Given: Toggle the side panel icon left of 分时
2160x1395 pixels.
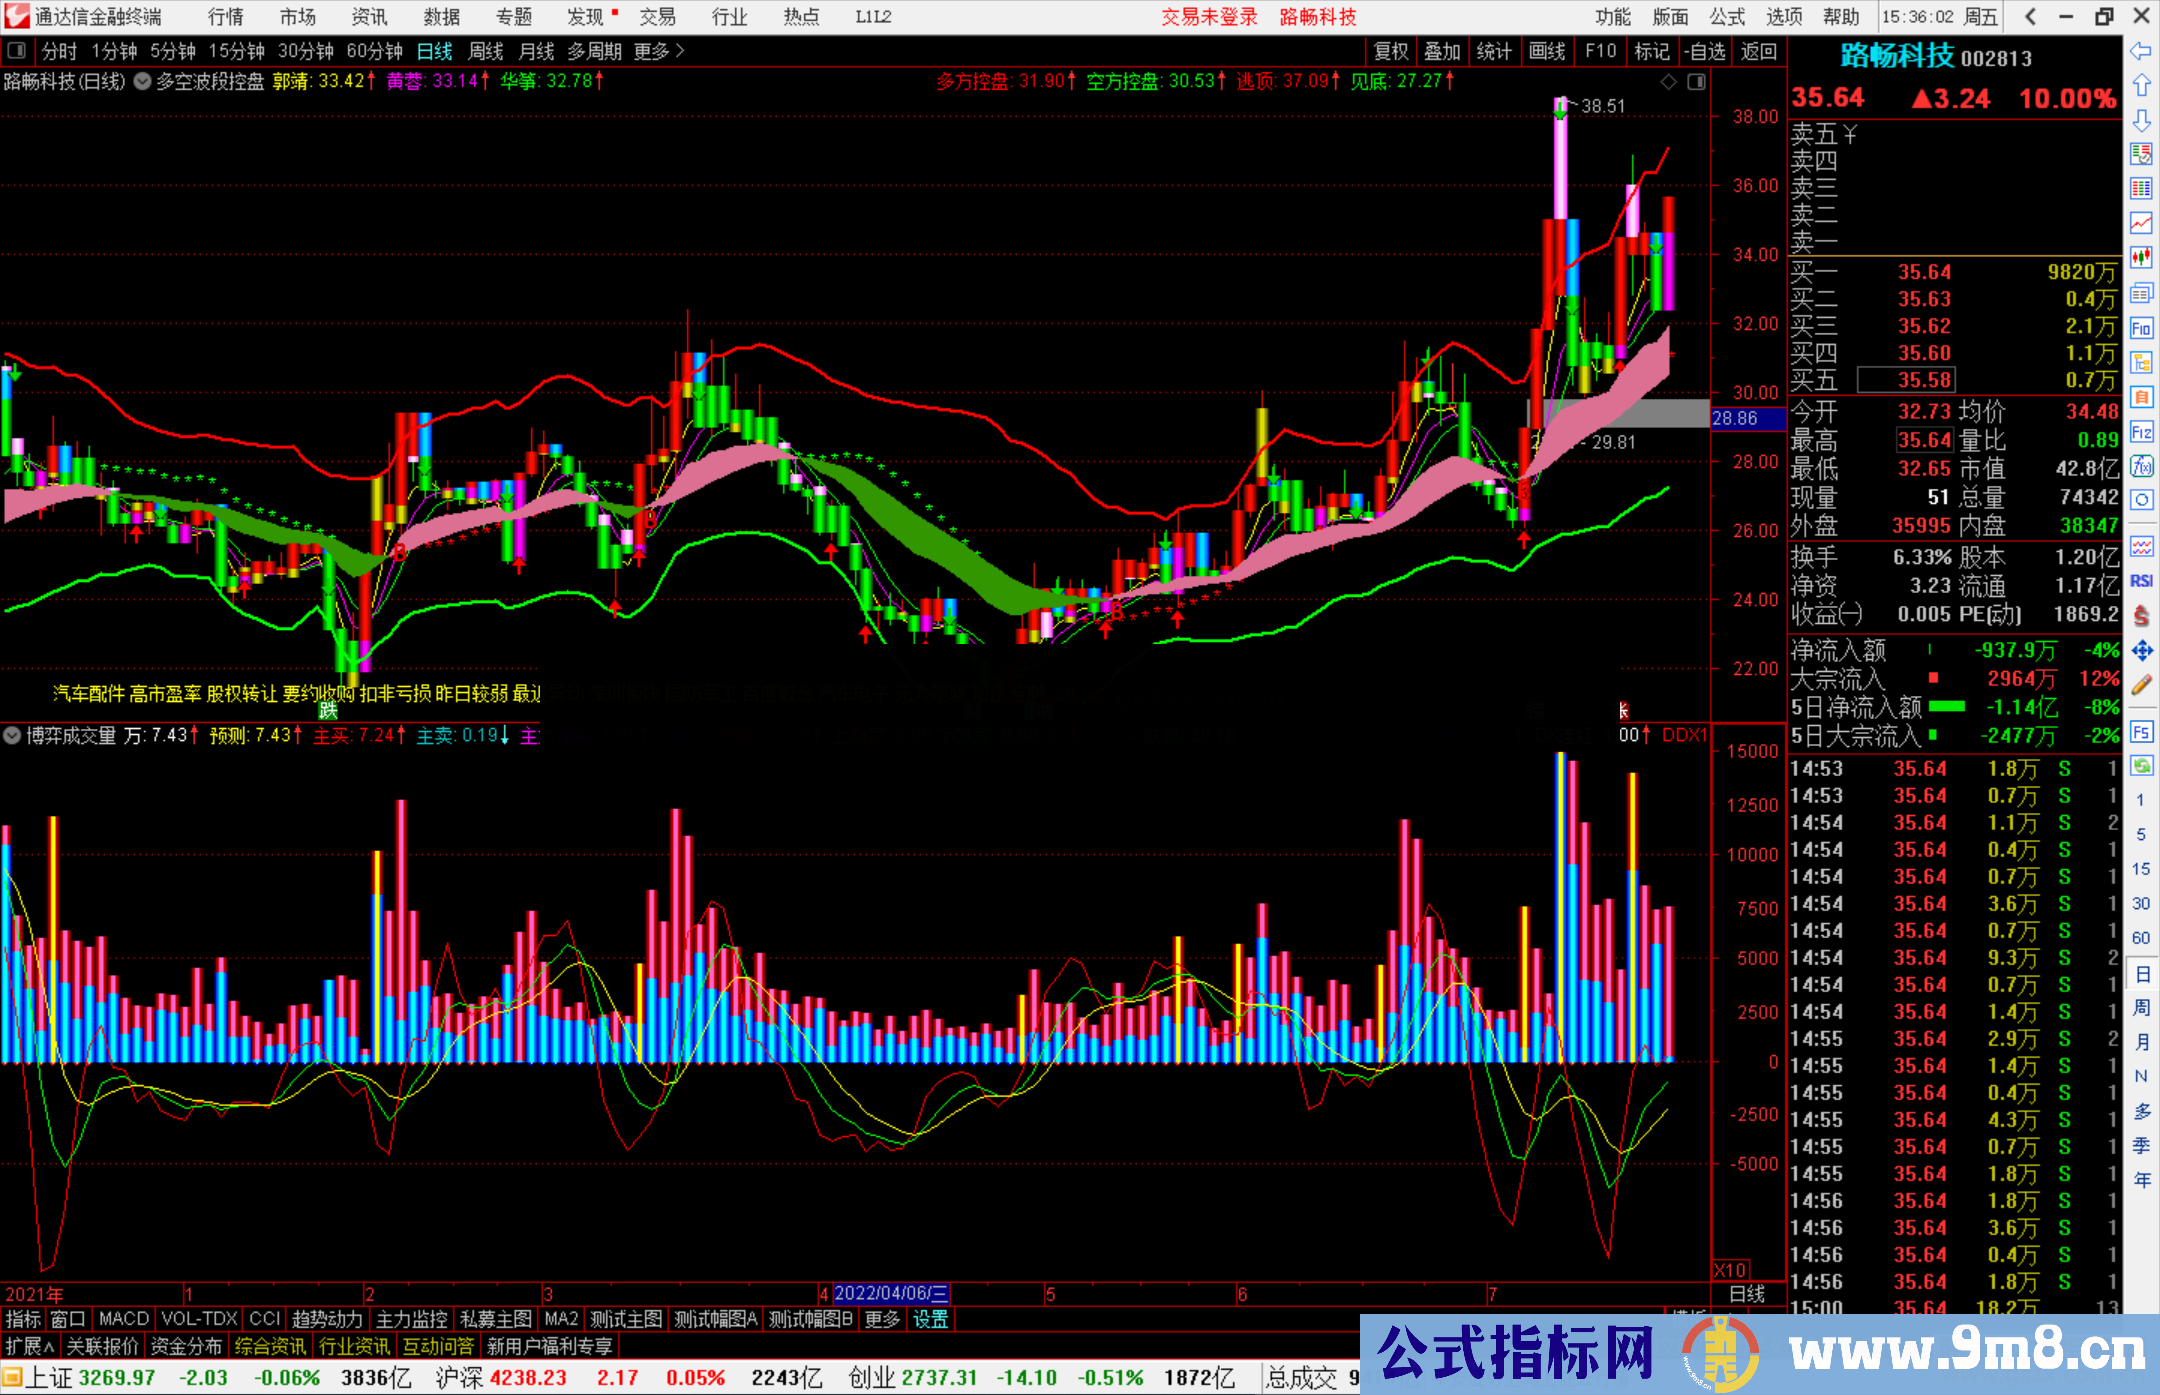Looking at the screenshot, I should [17, 51].
